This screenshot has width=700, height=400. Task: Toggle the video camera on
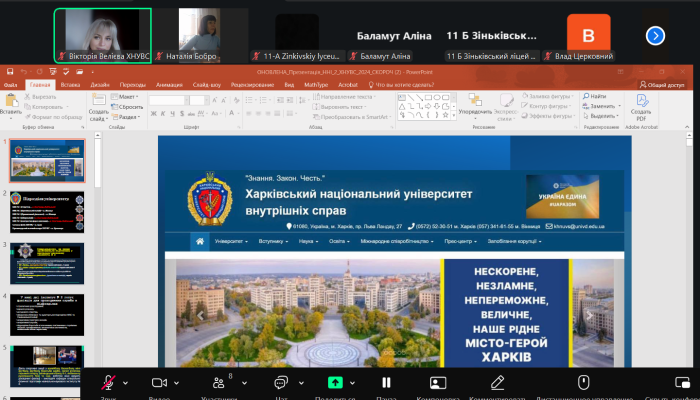pos(159,382)
